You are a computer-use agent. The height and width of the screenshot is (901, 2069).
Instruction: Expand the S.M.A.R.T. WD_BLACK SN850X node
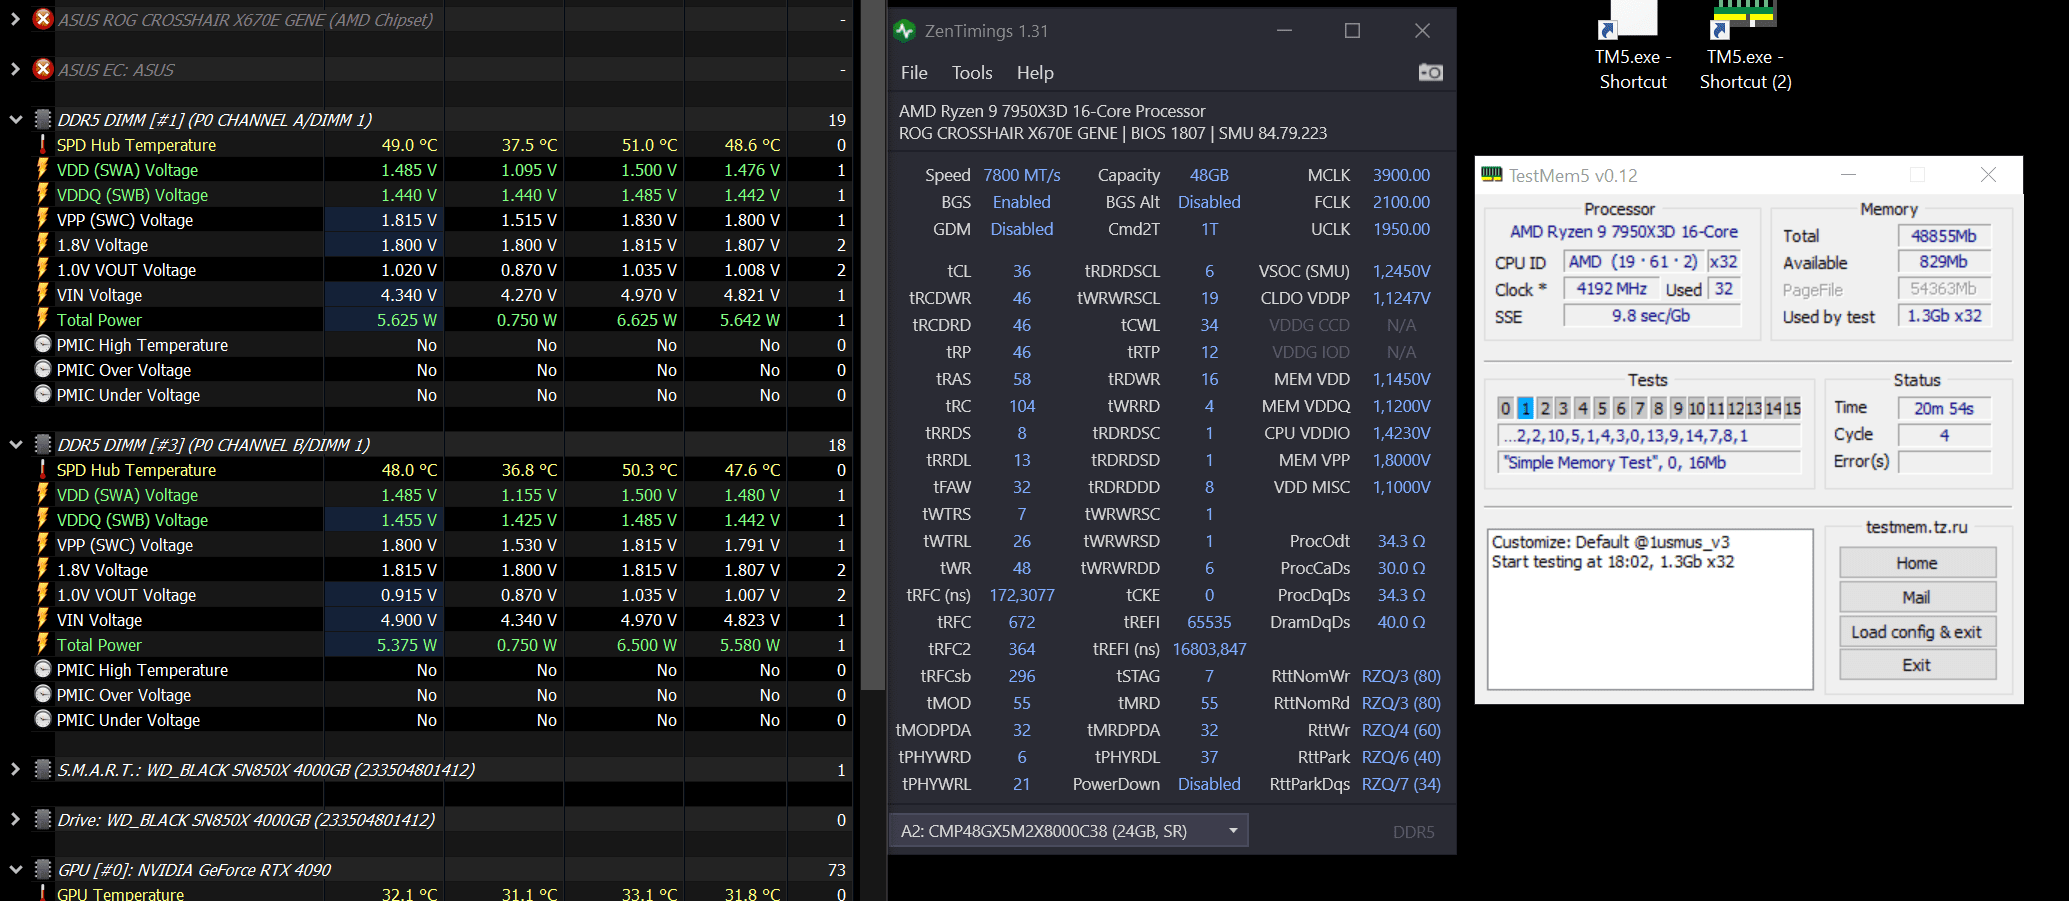pos(15,769)
